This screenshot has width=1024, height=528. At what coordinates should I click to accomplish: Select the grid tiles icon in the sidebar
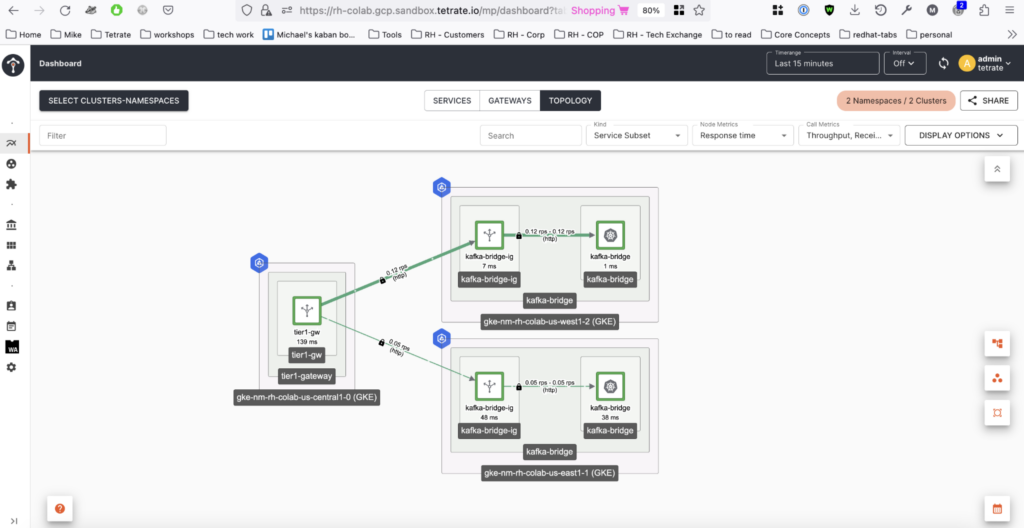tap(11, 246)
